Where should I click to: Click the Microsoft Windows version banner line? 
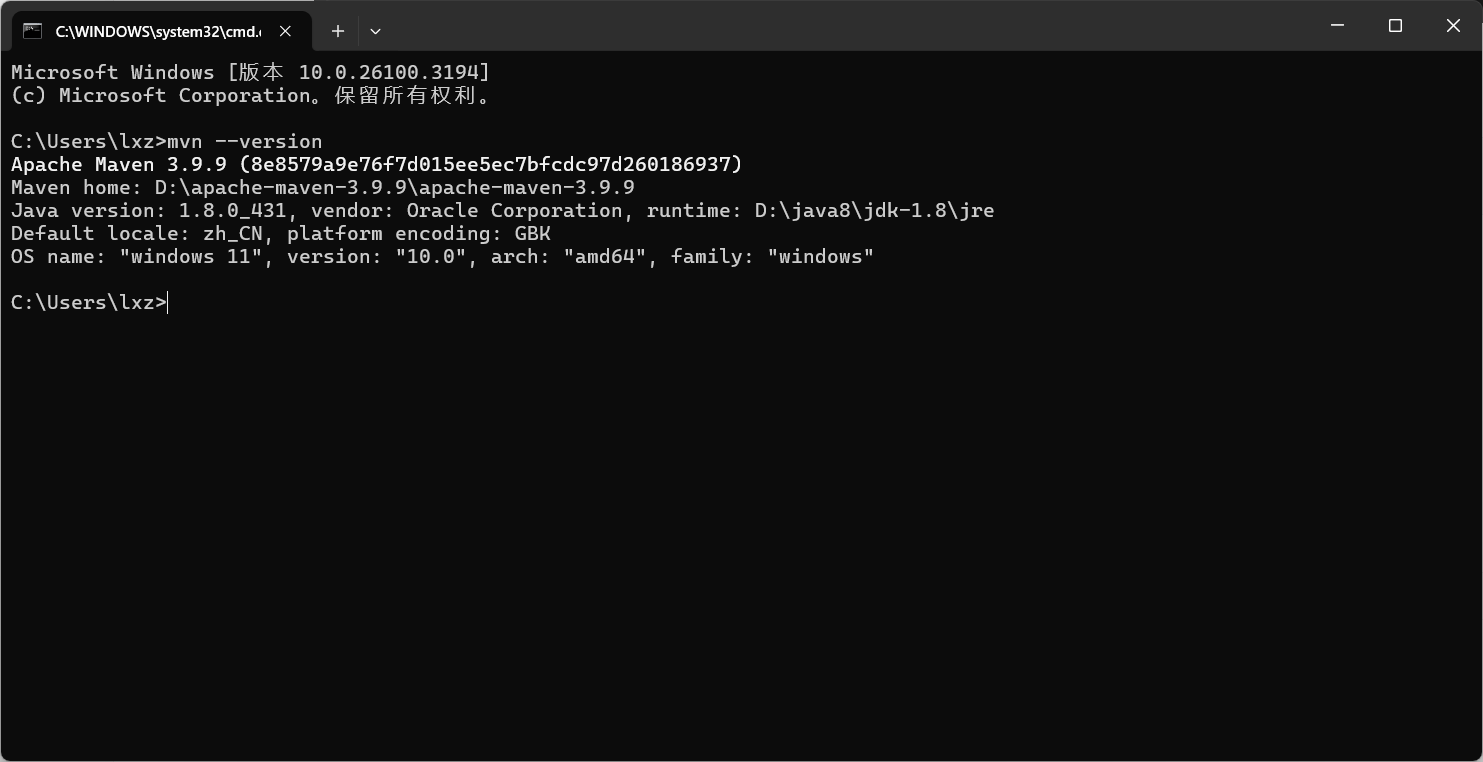click(x=250, y=72)
